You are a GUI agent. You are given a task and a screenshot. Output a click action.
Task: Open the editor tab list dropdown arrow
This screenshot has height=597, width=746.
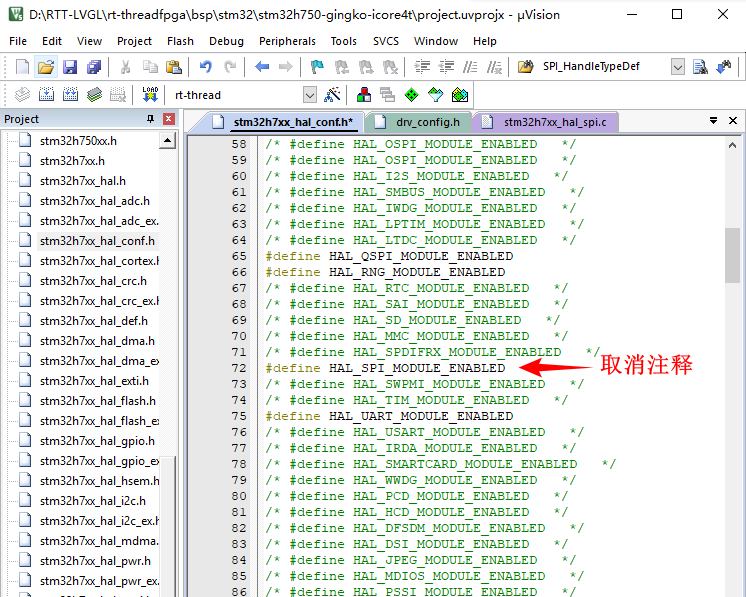click(713, 121)
